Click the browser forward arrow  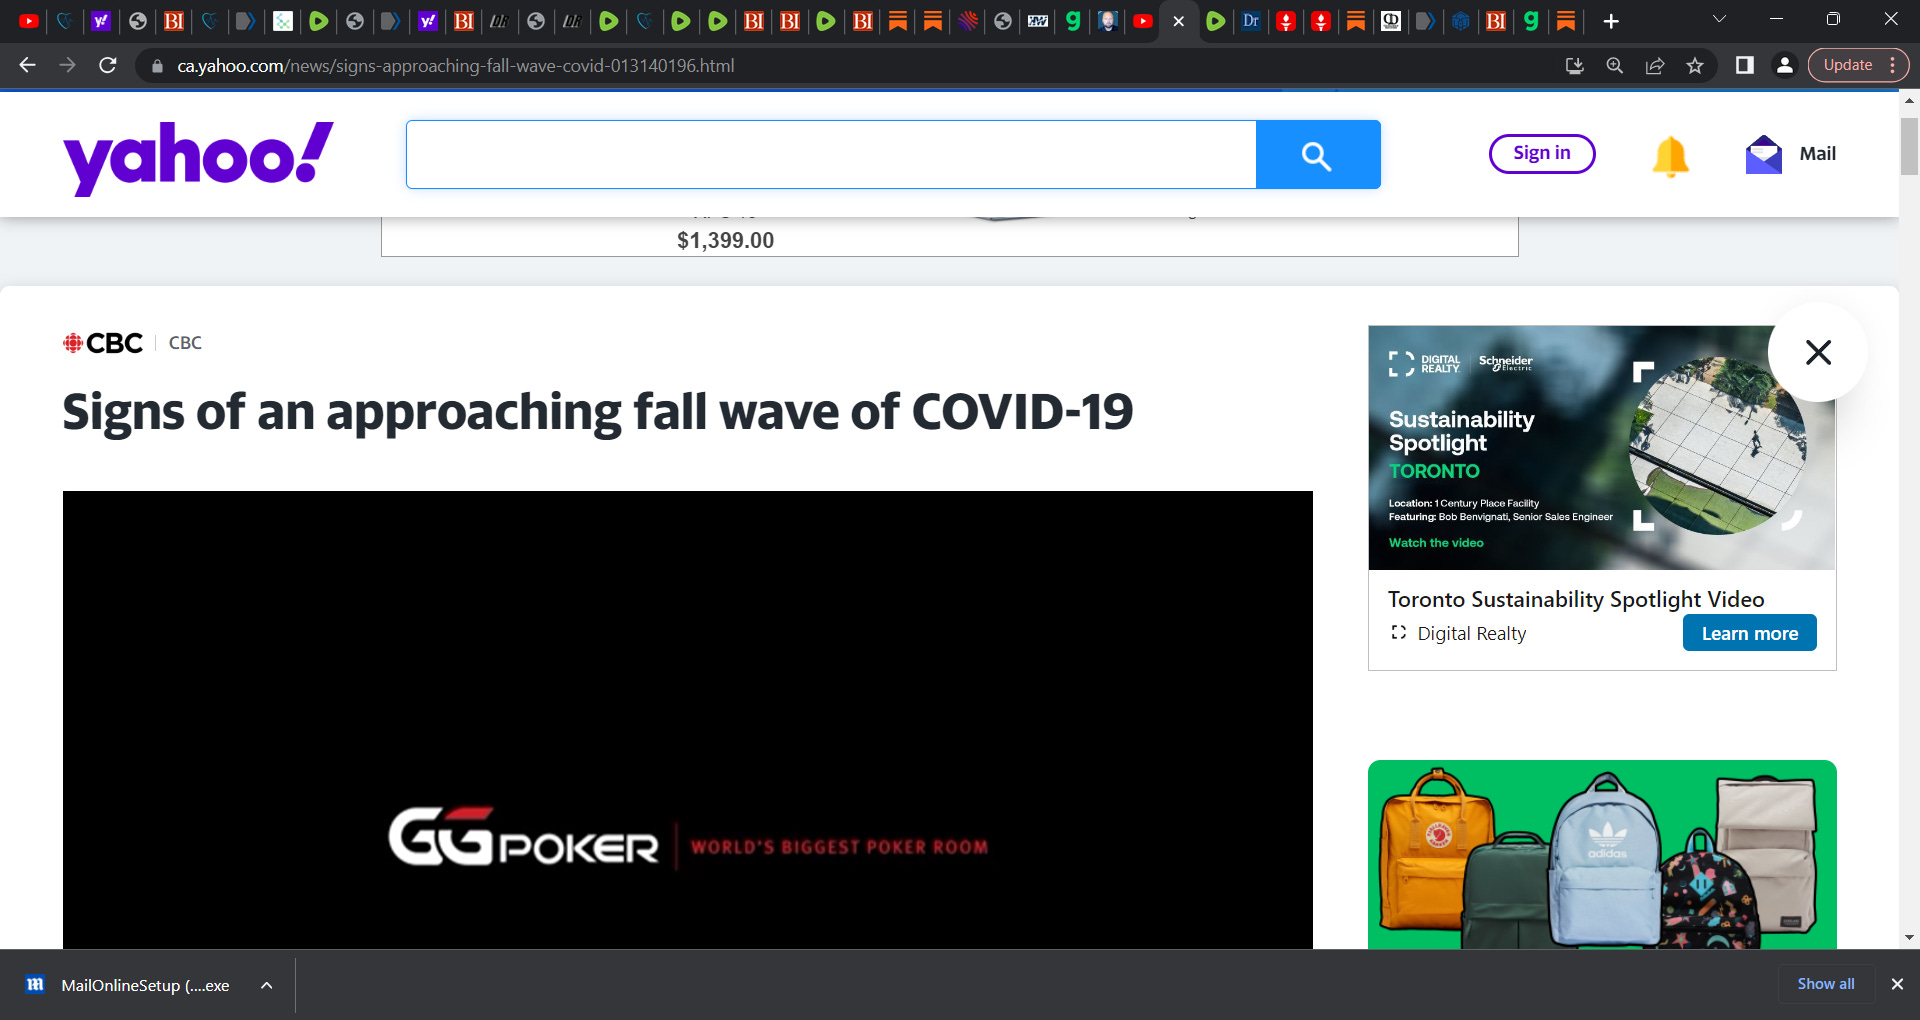(67, 65)
